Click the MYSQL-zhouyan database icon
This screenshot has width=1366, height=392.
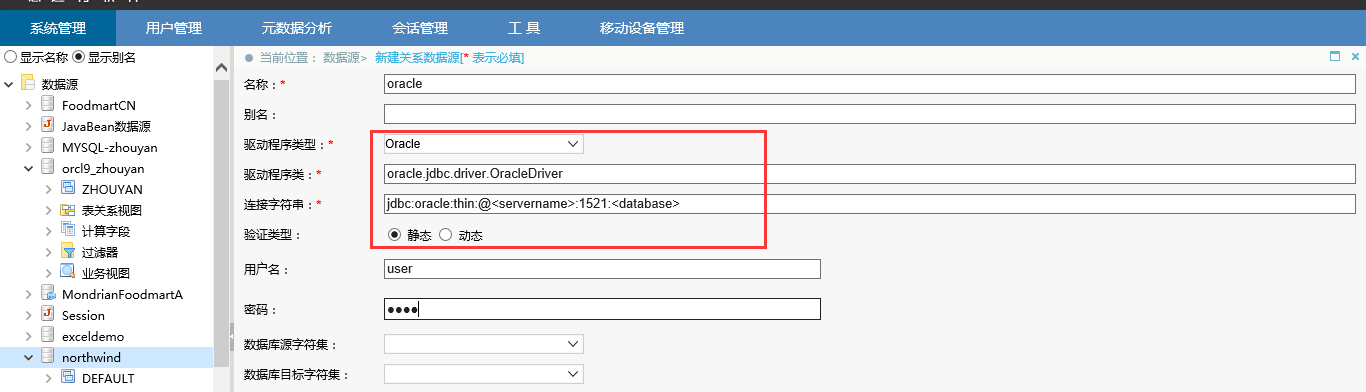click(47, 147)
